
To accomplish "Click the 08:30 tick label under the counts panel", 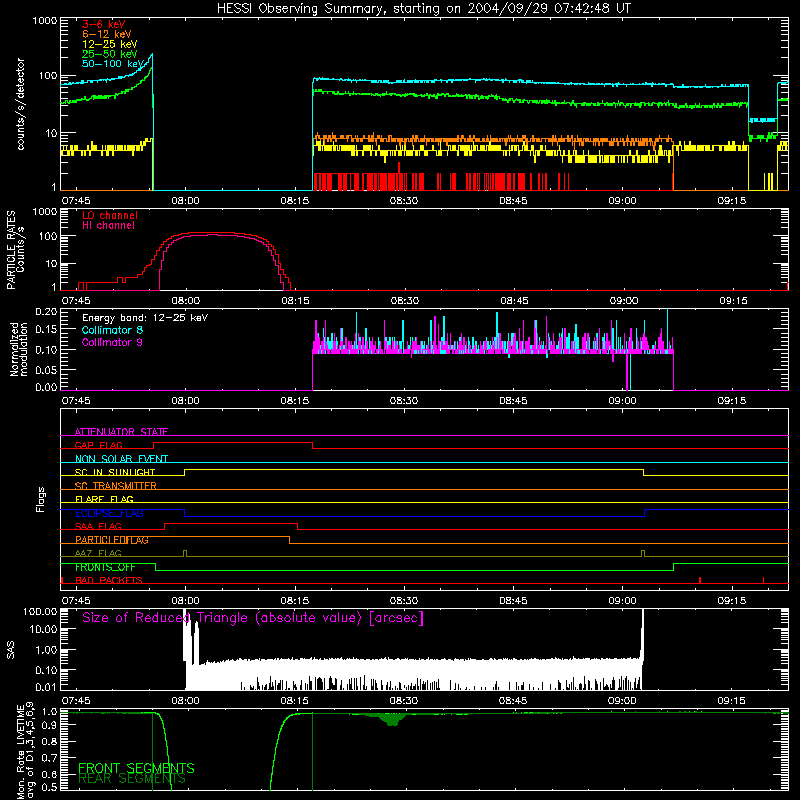I will click(x=404, y=201).
